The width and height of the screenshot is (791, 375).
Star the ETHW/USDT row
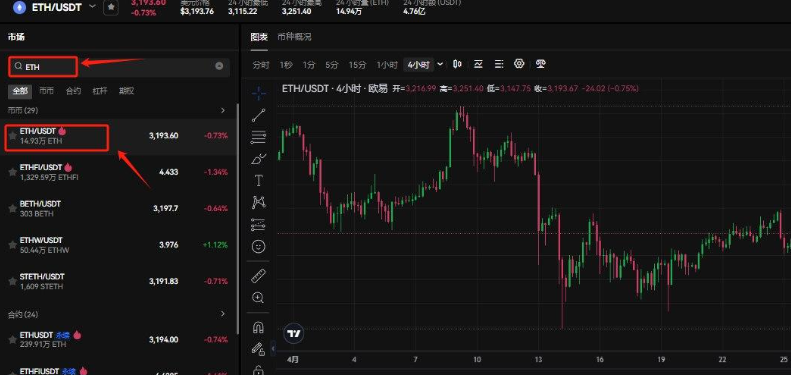(13, 245)
